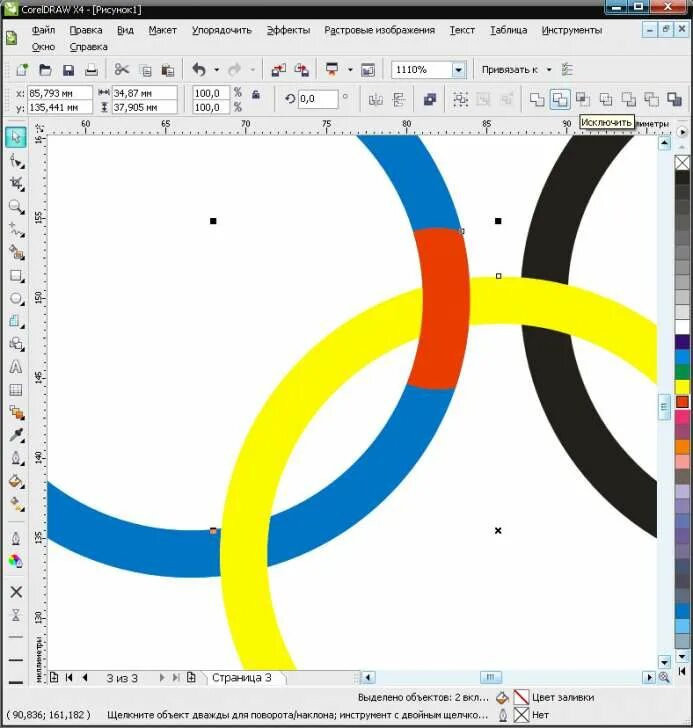The height and width of the screenshot is (728, 693).
Task: Open the Макет menu
Action: click(162, 30)
